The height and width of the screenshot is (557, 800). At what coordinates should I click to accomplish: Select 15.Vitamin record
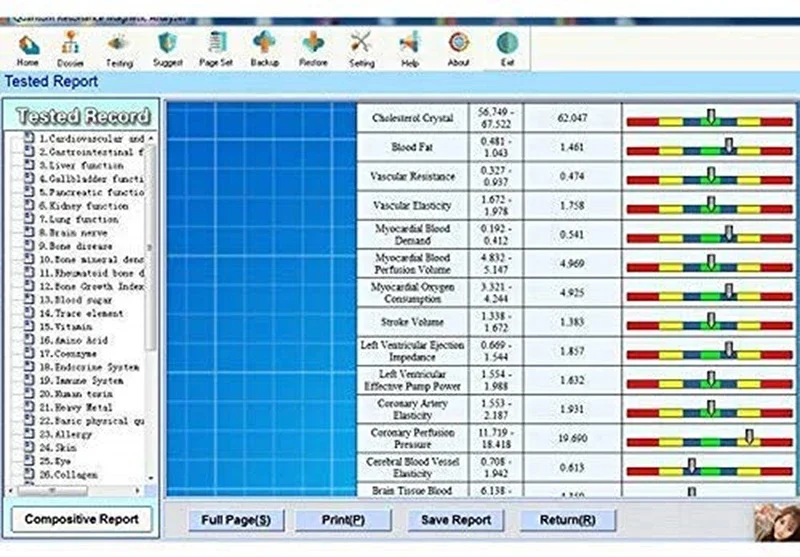pos(66,326)
